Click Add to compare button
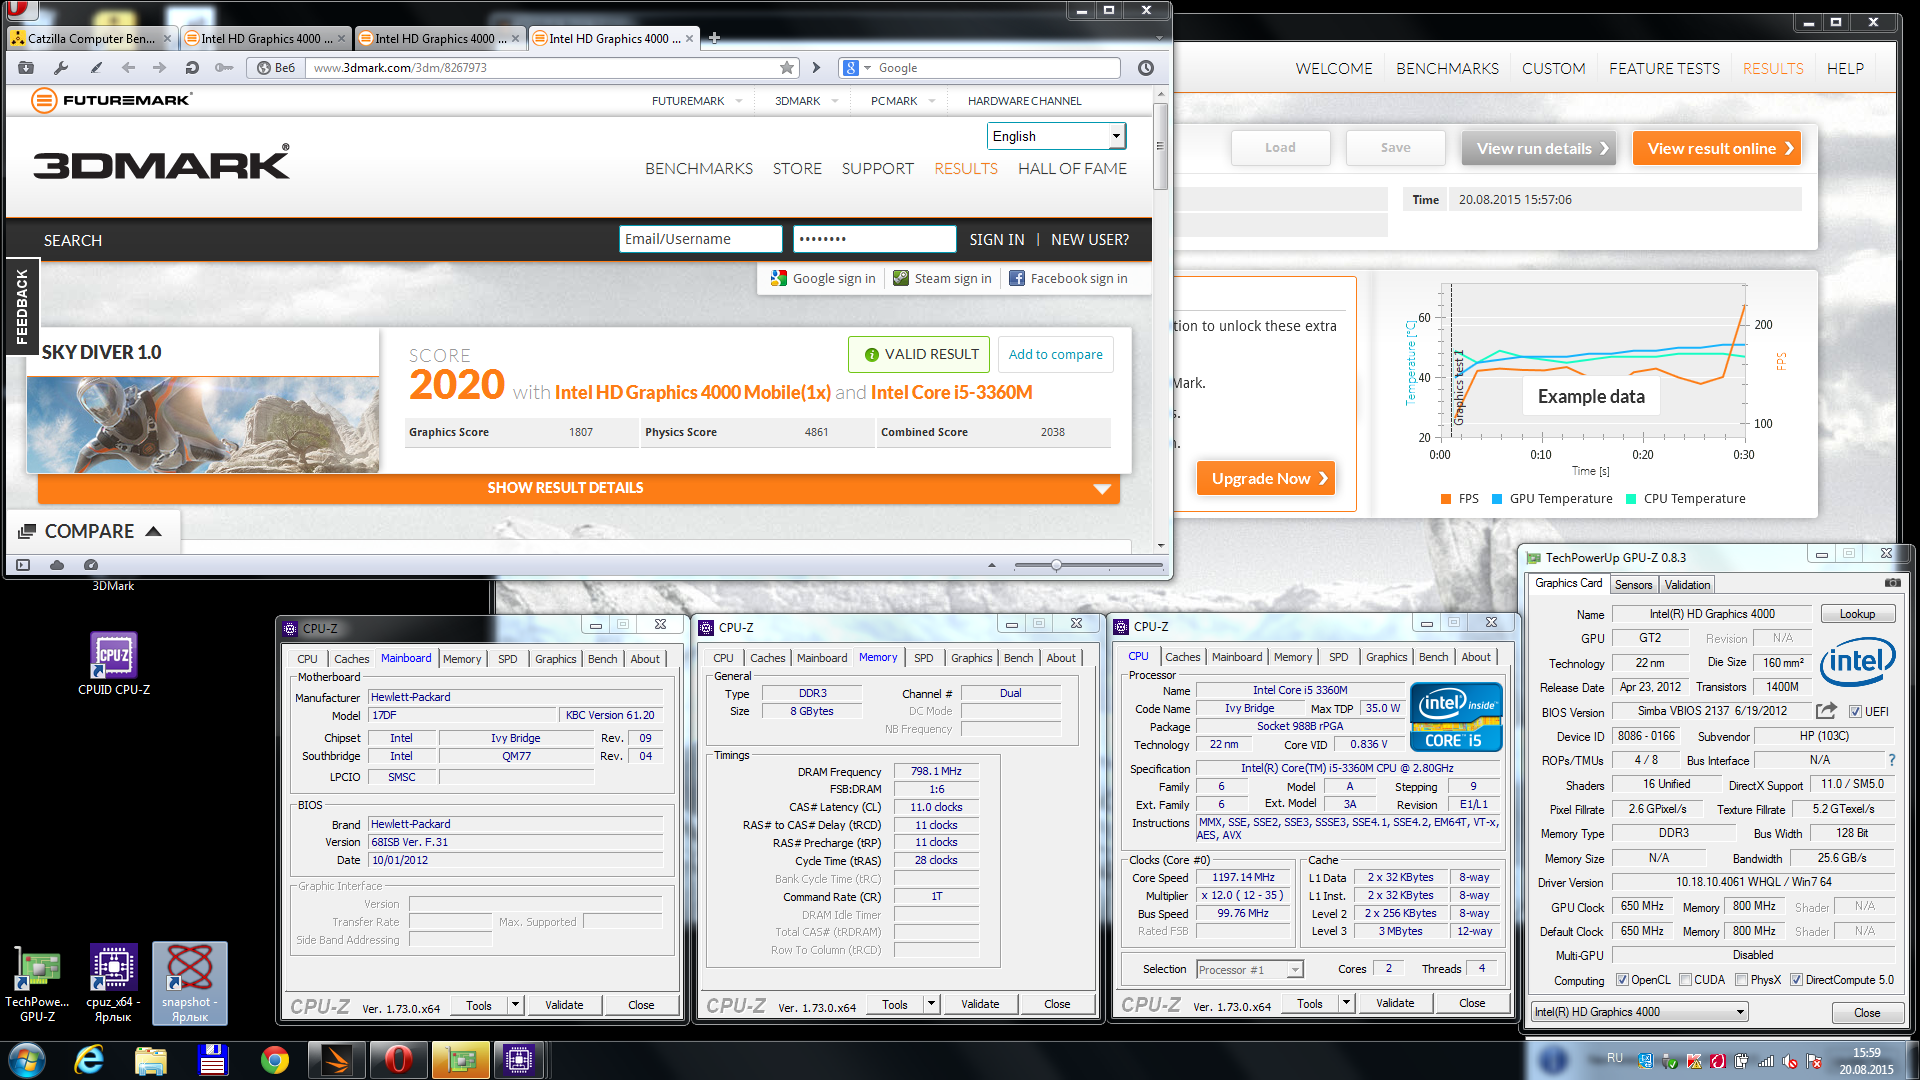This screenshot has height=1080, width=1920. coord(1055,354)
